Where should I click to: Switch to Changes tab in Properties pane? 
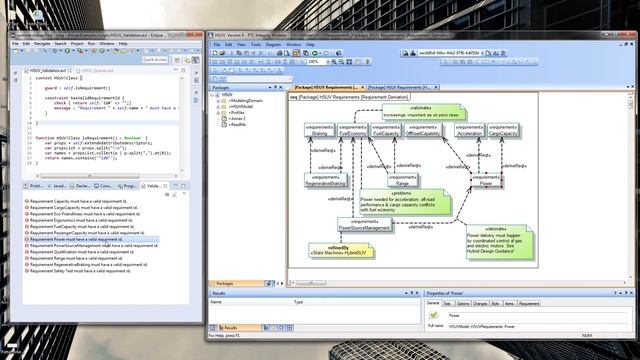pos(480,304)
